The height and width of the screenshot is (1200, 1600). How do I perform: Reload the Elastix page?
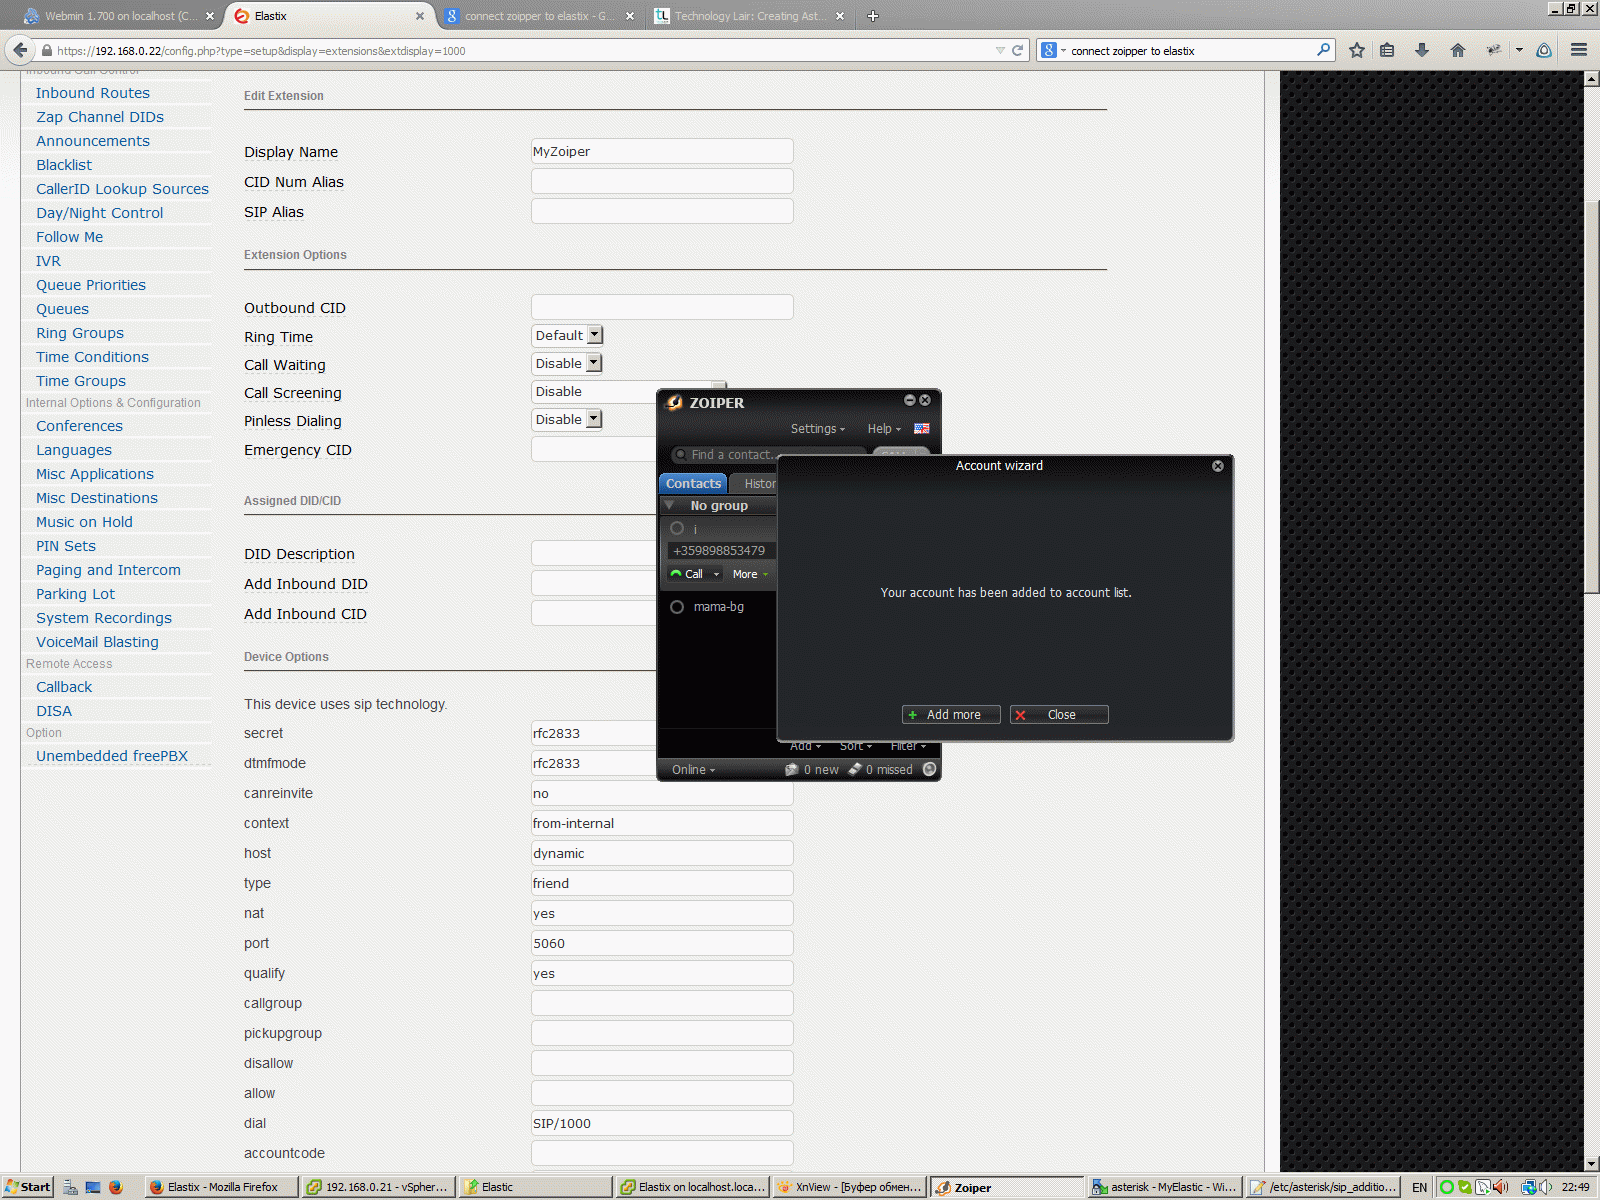tap(1018, 50)
